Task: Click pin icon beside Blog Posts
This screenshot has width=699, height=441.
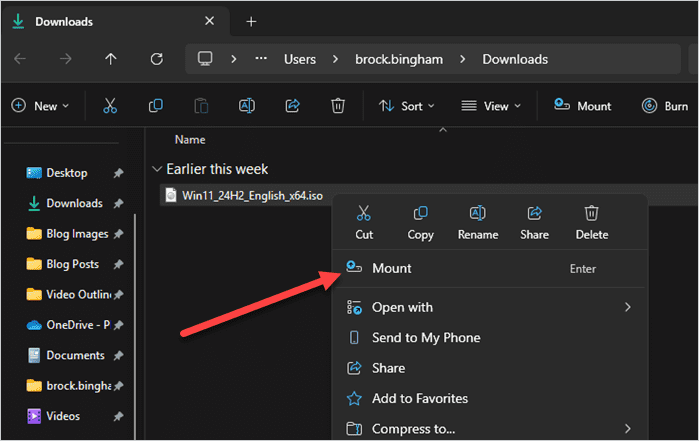Action: pos(118,264)
